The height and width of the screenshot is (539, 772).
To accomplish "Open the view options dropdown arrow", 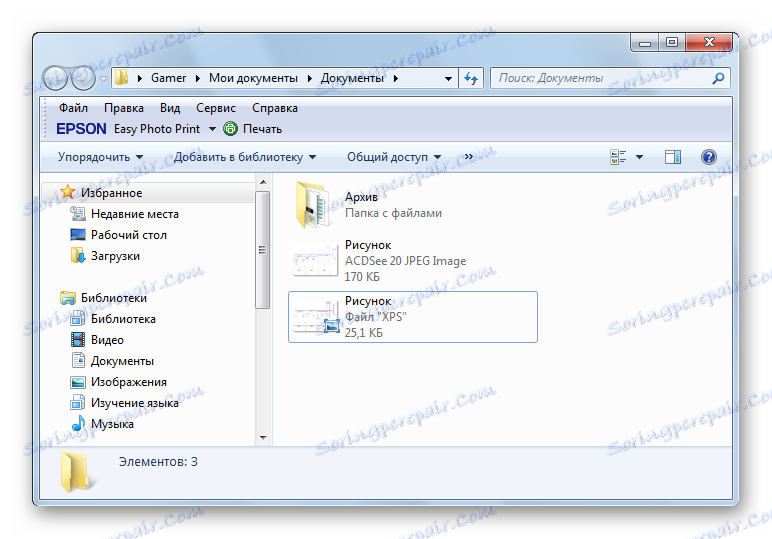I will (x=639, y=157).
